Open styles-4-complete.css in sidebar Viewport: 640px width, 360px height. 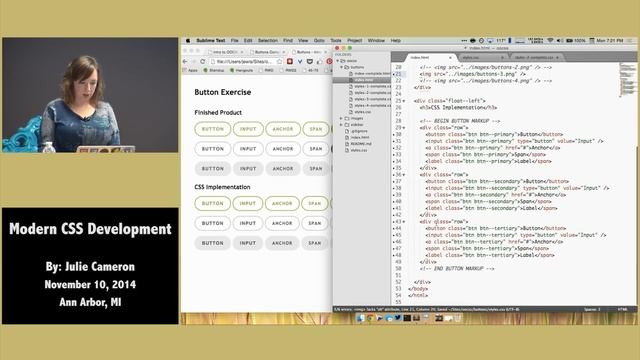tap(369, 105)
